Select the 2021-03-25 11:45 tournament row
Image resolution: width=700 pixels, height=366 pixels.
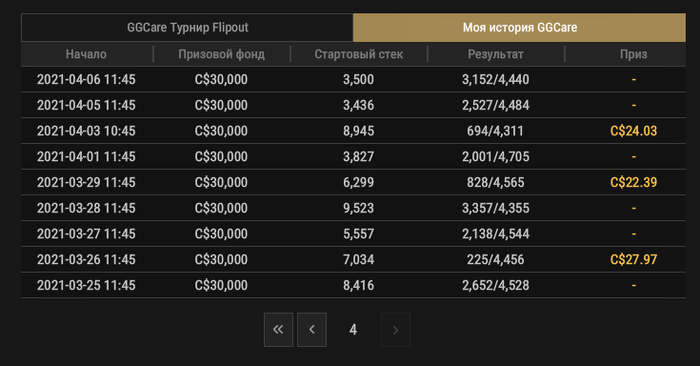[353, 285]
